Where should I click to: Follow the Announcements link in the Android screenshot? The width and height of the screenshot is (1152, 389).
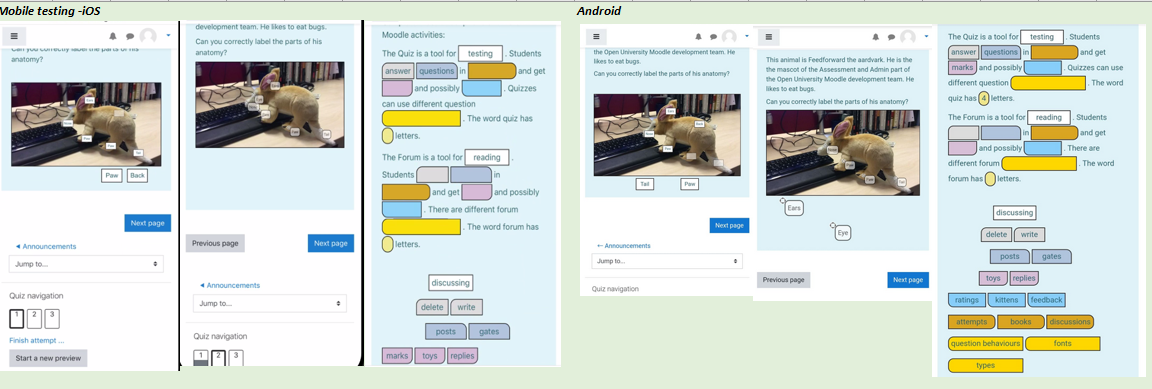624,245
